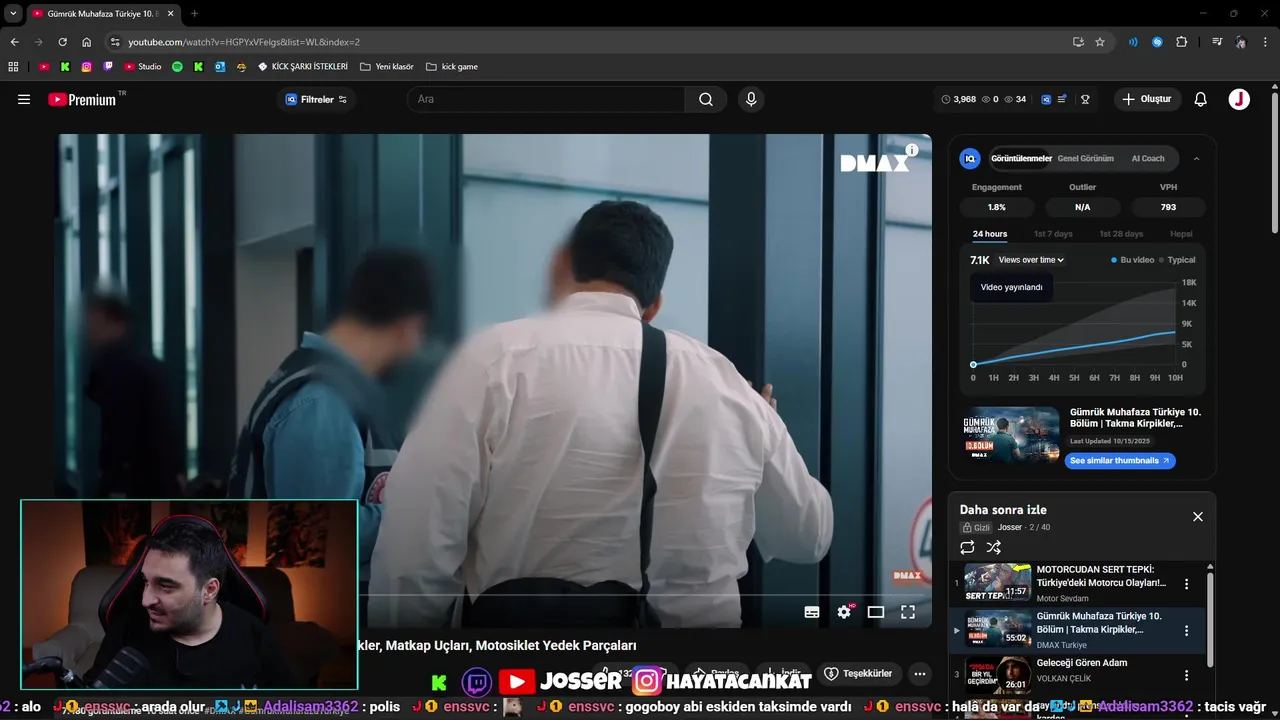Click the Teşekkürler button below video
The width and height of the screenshot is (1280, 720).
[860, 674]
